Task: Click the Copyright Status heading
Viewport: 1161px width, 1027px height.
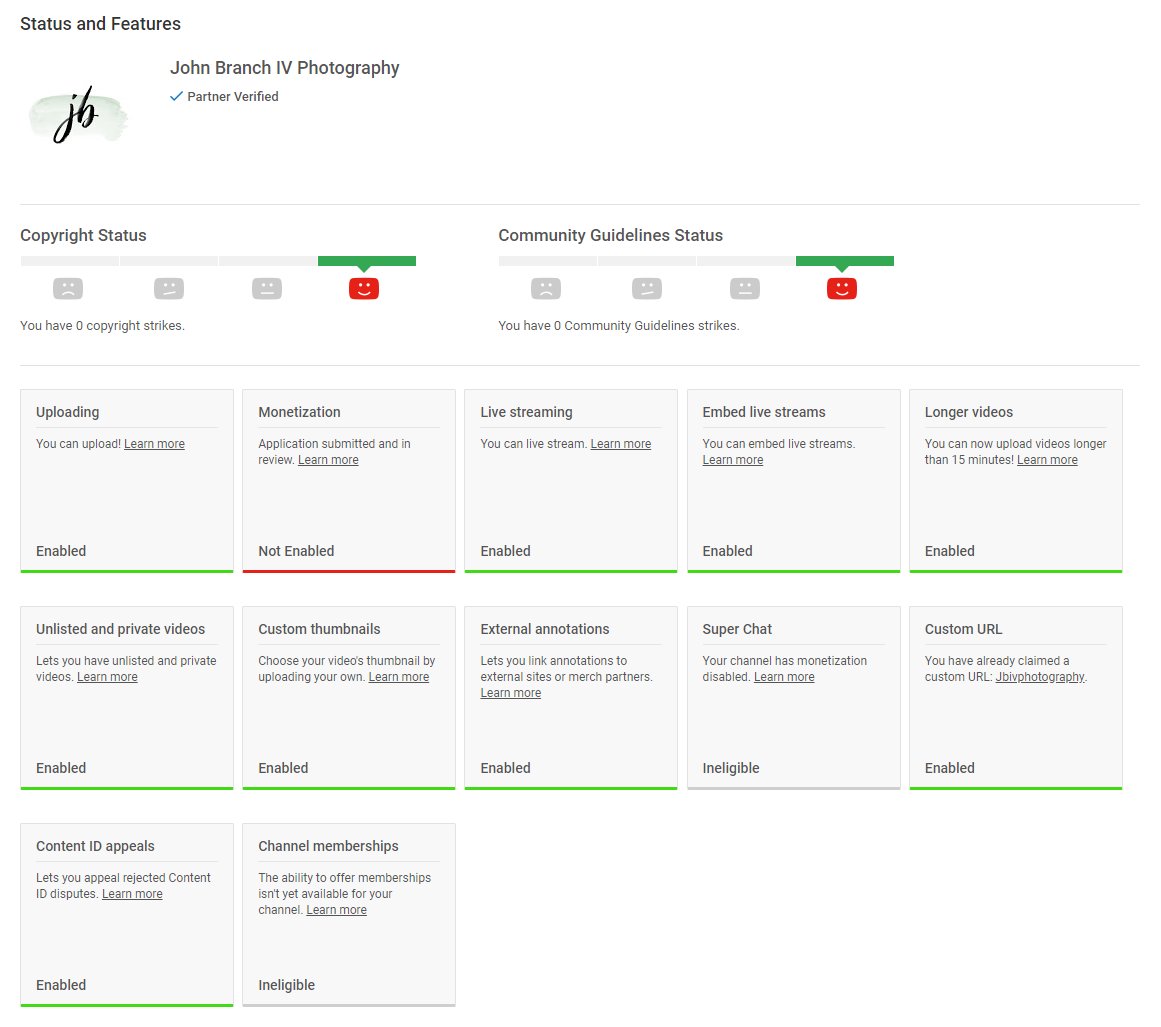Action: [x=83, y=235]
